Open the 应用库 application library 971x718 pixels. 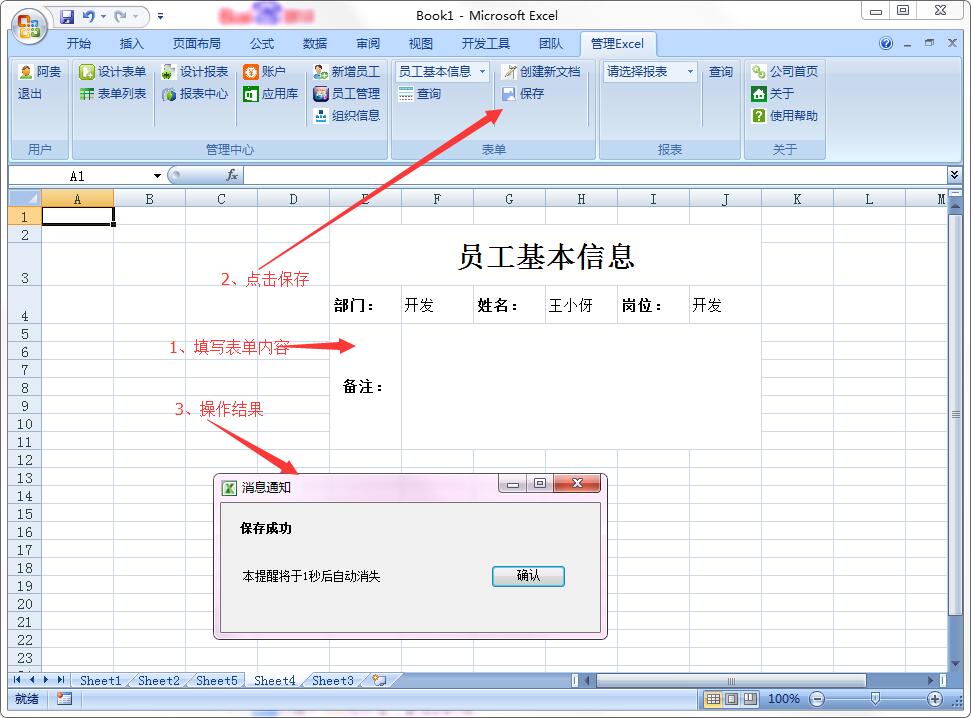pos(271,94)
